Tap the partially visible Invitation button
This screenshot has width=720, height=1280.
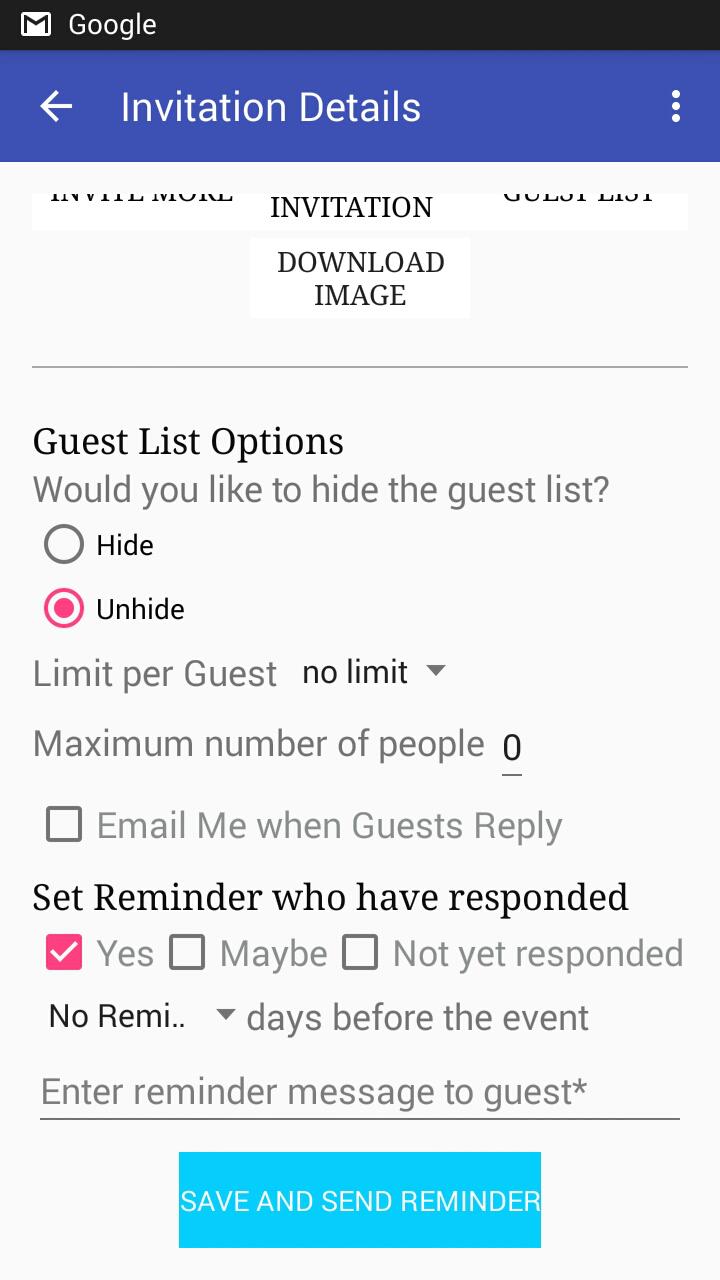[x=351, y=208]
